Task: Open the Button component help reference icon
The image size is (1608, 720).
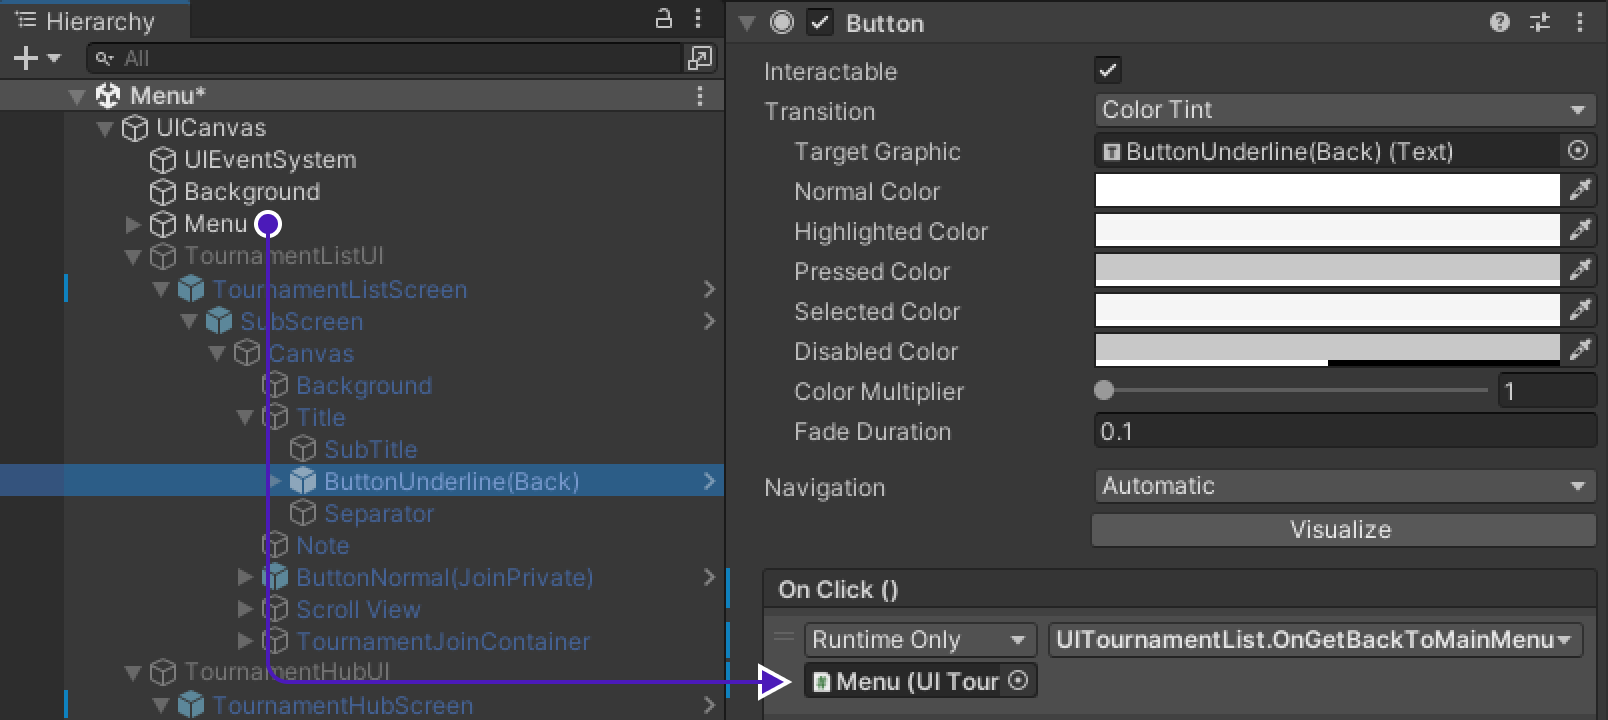Action: click(1499, 22)
